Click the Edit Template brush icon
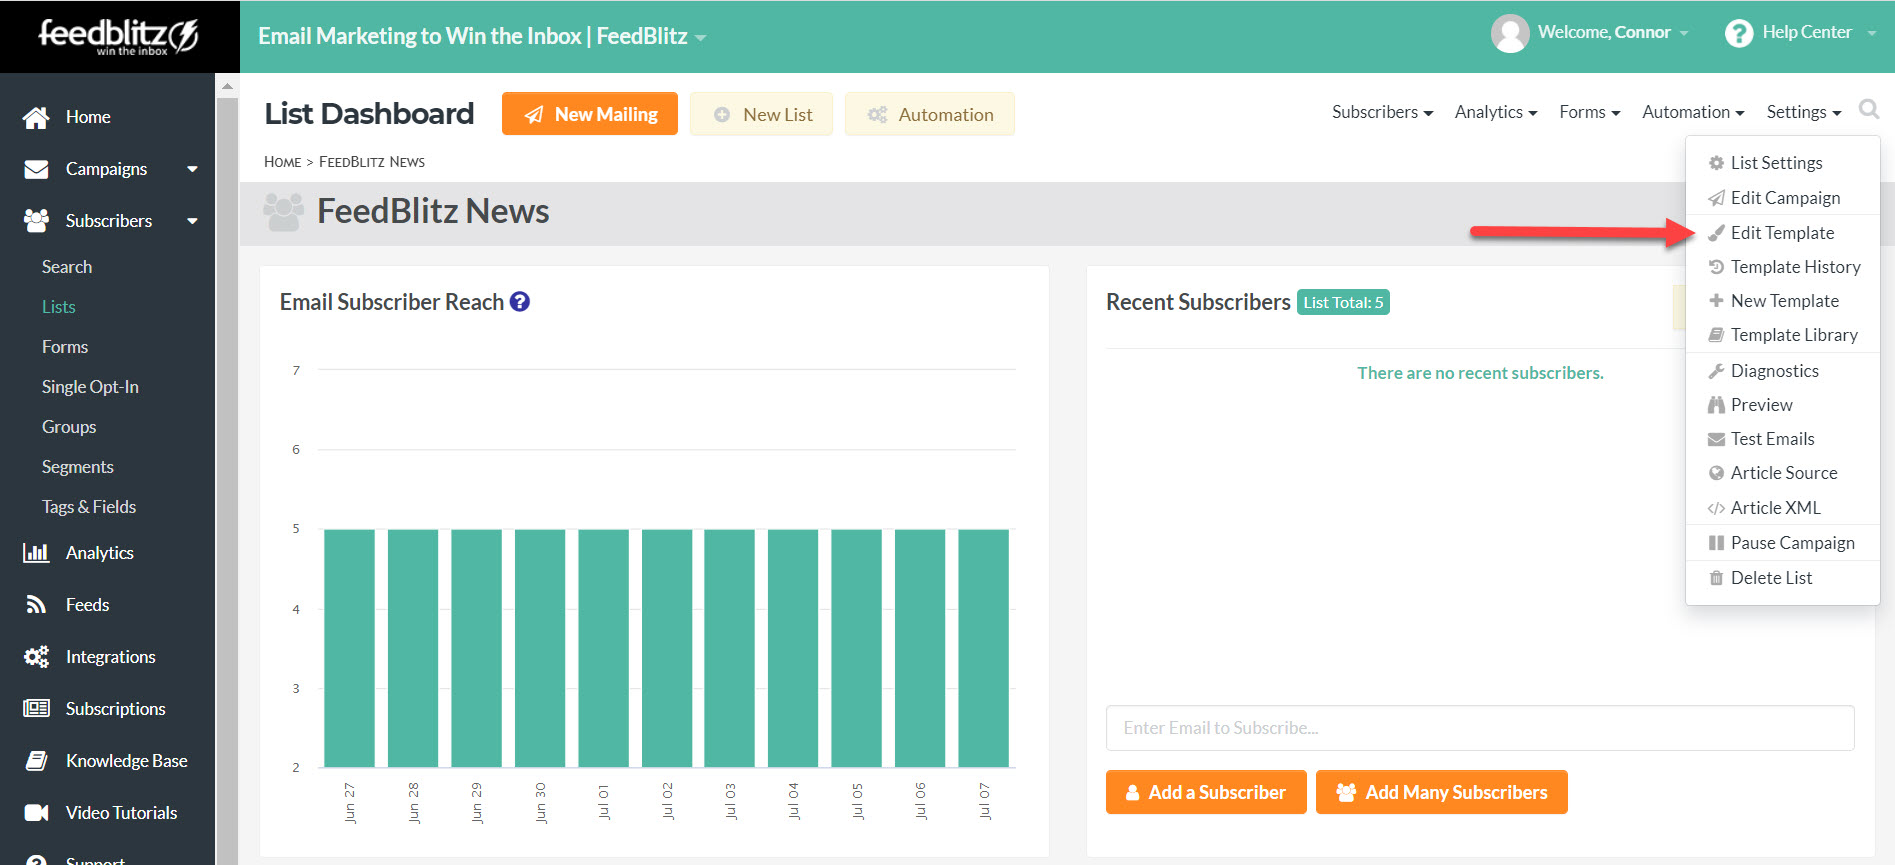Image resolution: width=1895 pixels, height=865 pixels. 1716,233
